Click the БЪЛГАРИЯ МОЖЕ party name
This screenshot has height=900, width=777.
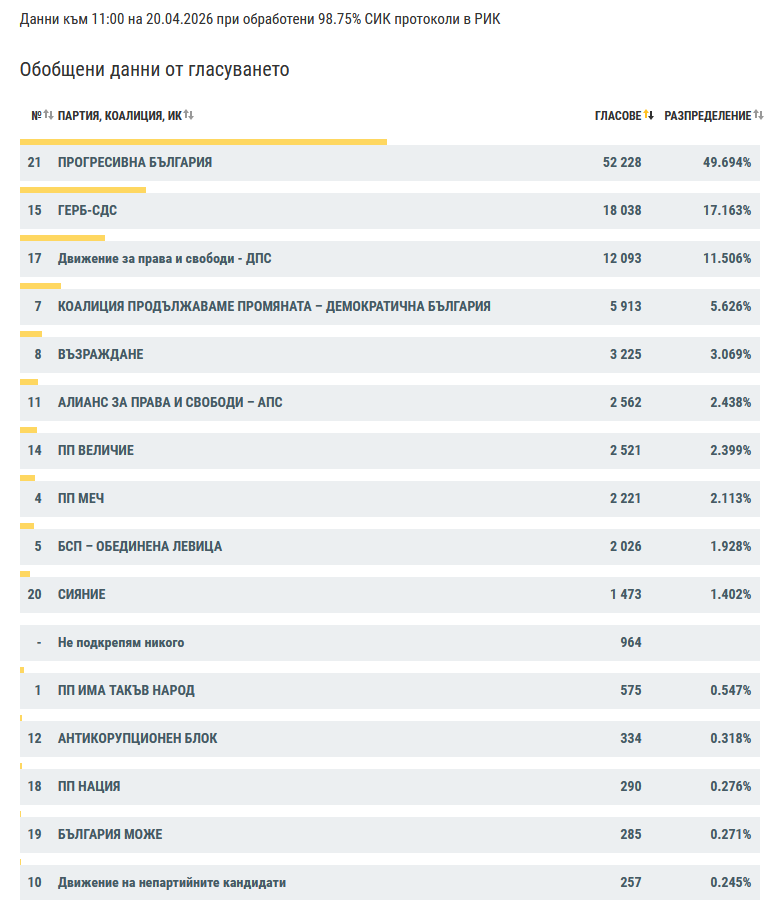[x=110, y=834]
